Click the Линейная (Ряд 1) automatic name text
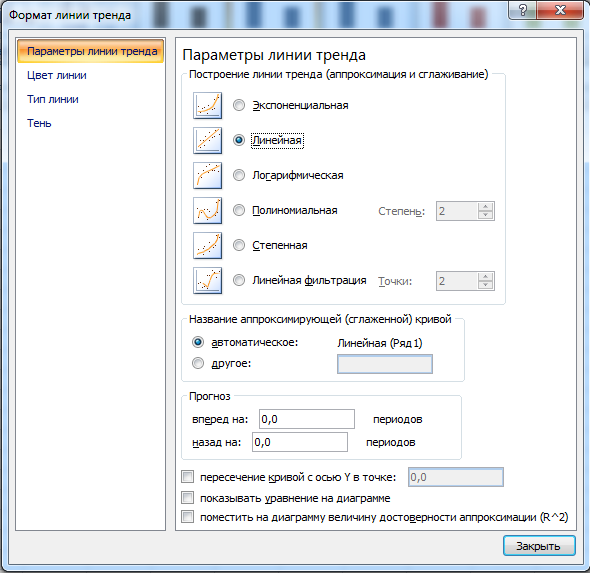The width and height of the screenshot is (590, 573). 380,343
